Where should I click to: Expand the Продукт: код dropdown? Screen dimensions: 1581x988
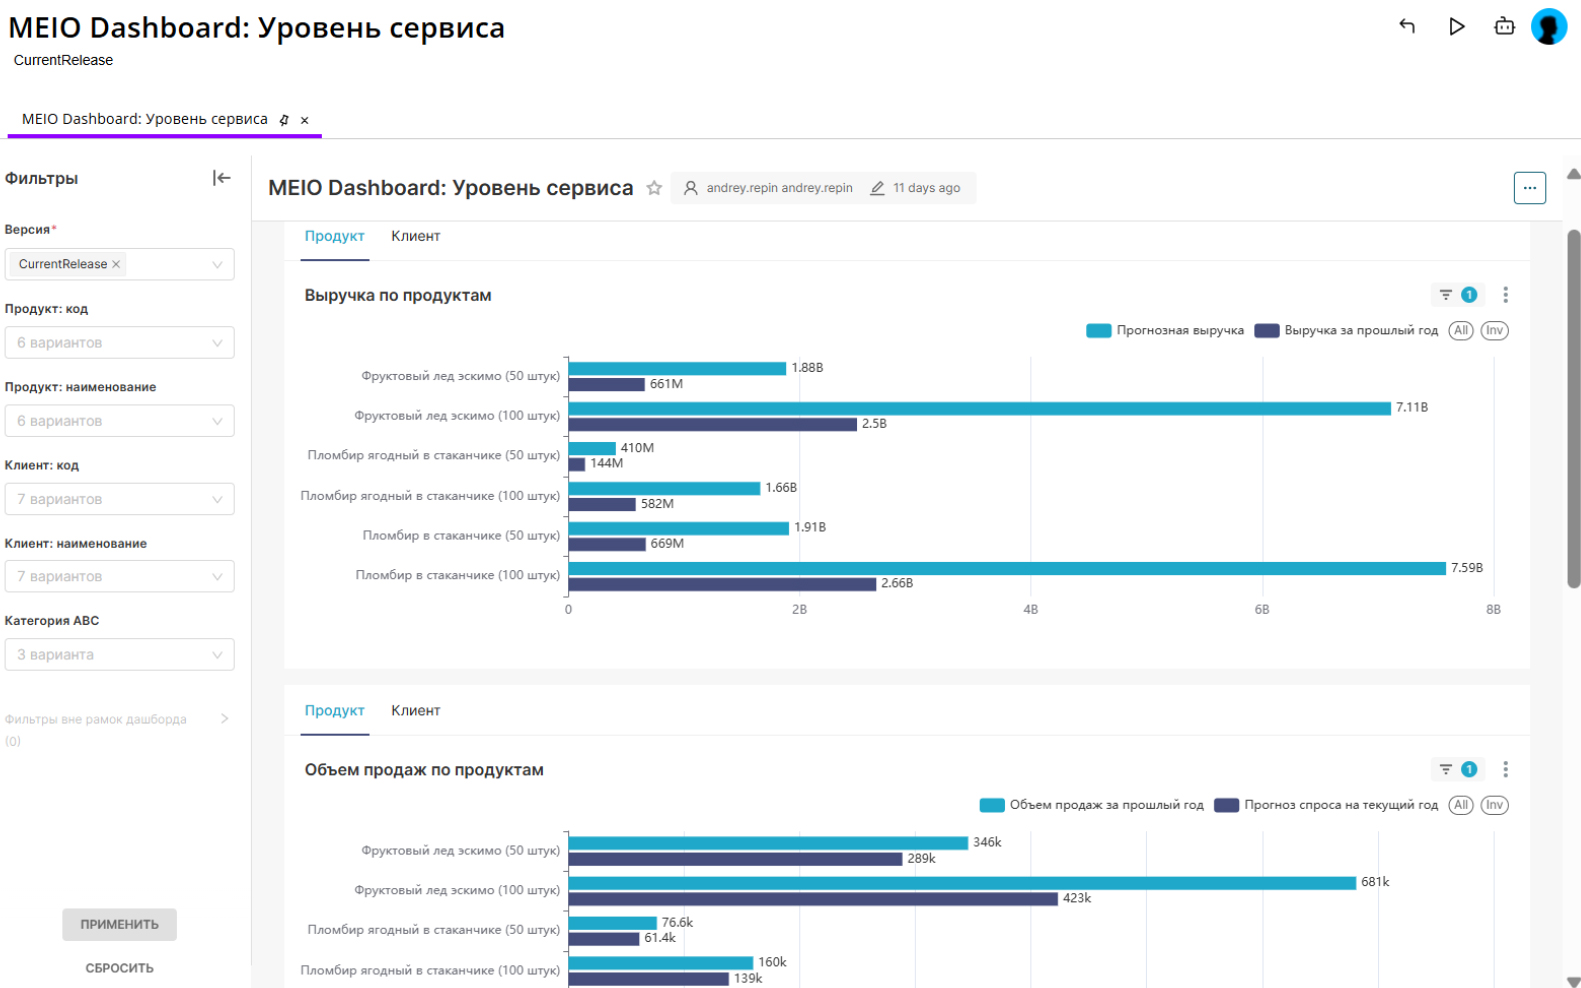point(119,343)
